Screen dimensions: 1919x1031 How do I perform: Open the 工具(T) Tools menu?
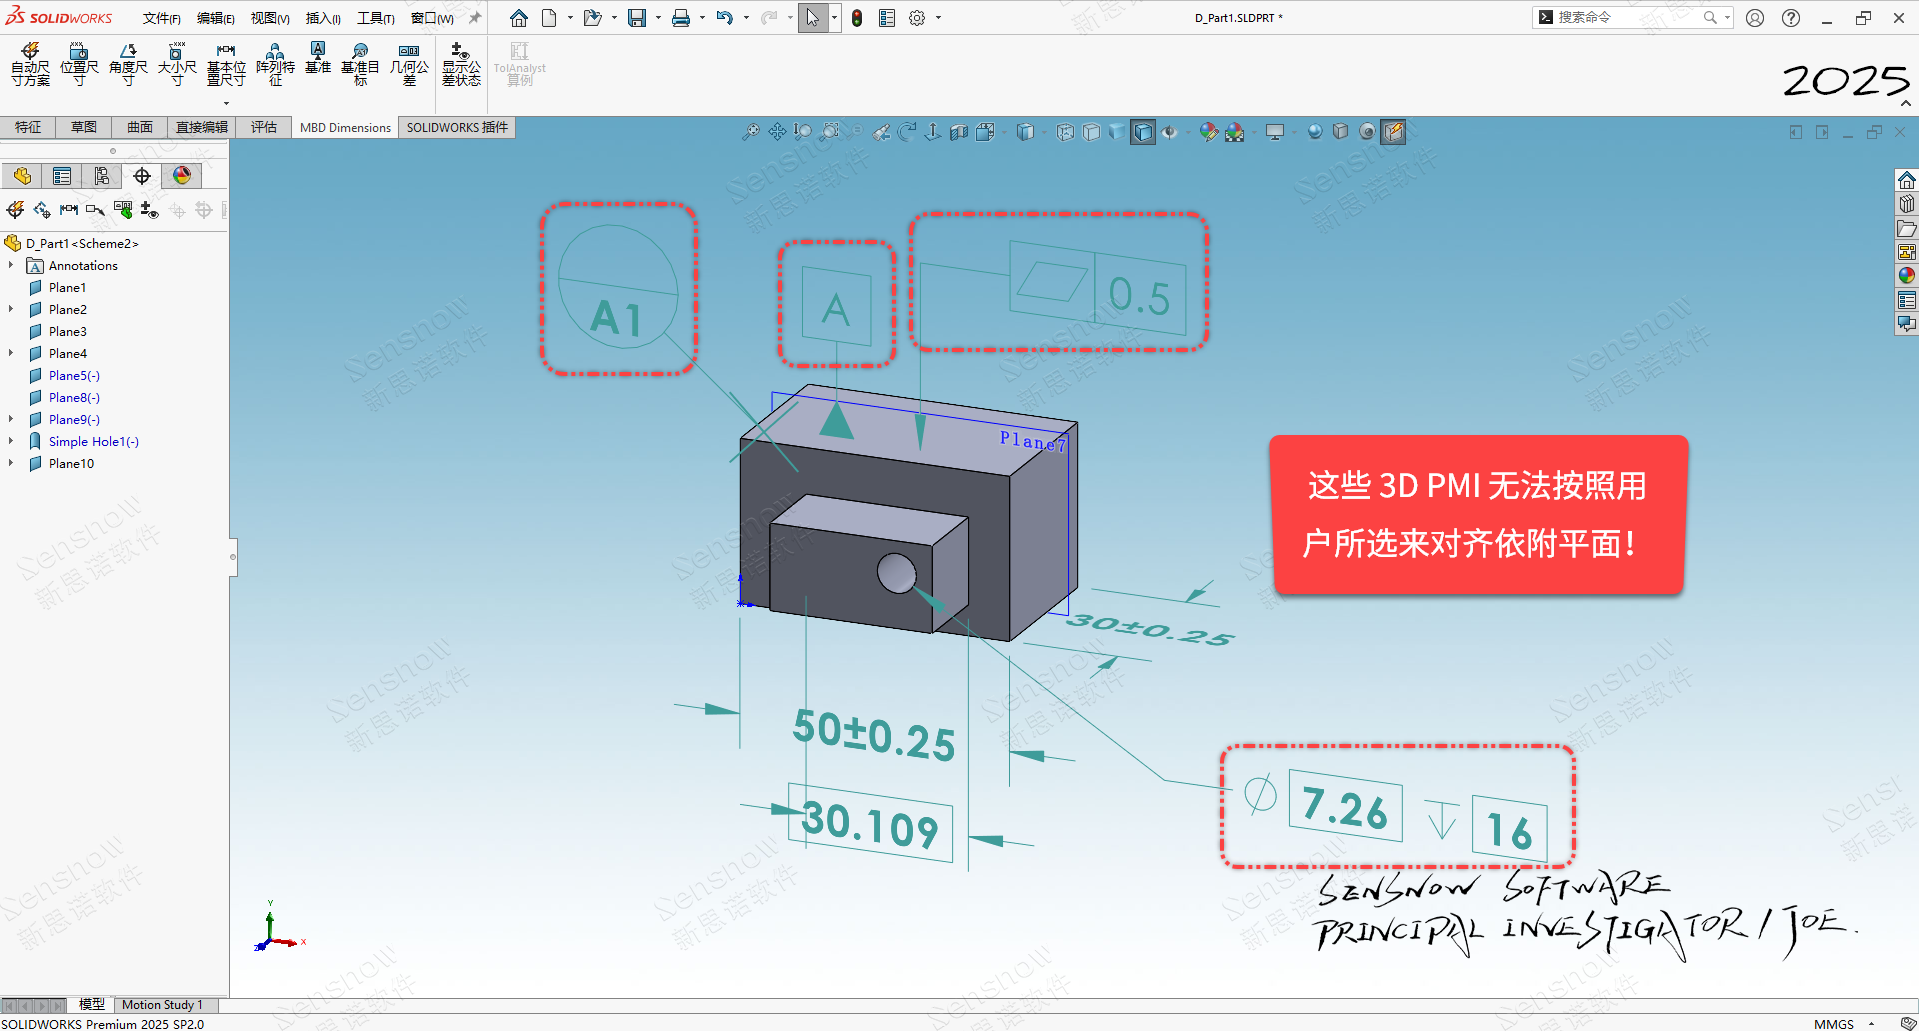[376, 18]
